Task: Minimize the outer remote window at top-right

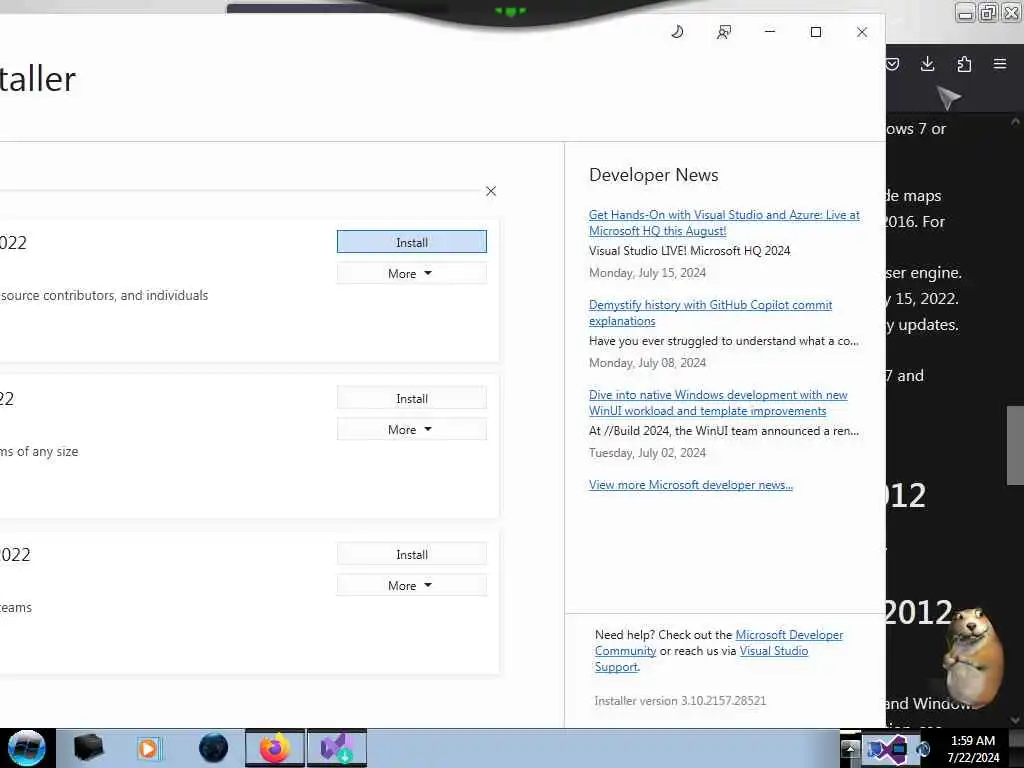Action: click(965, 12)
